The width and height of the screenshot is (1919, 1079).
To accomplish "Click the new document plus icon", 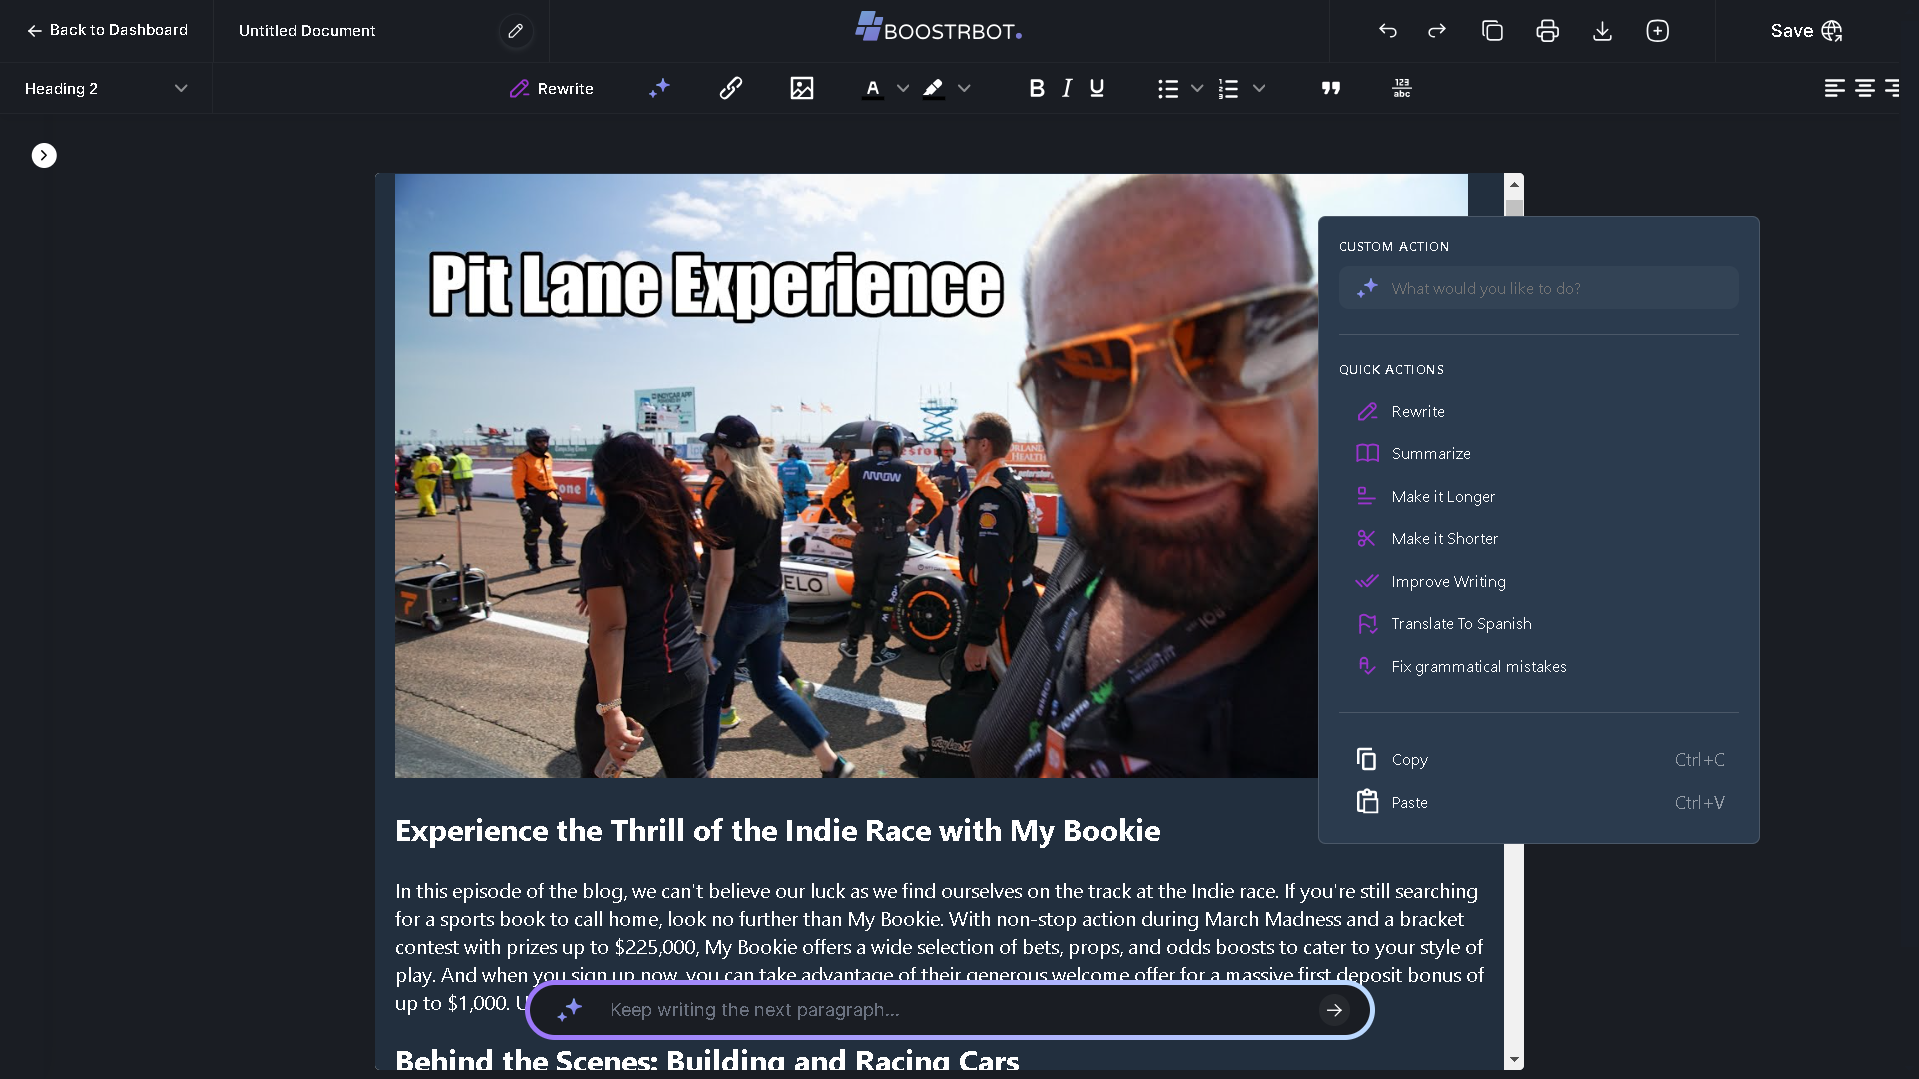I will tap(1657, 31).
